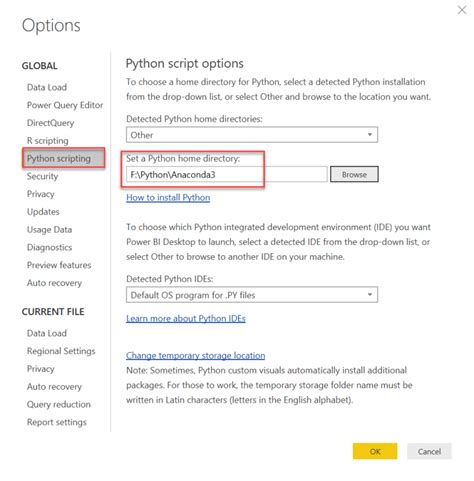Close the Options dialog with X
Image resolution: width=474 pixels, height=481 pixels.
click(462, 10)
